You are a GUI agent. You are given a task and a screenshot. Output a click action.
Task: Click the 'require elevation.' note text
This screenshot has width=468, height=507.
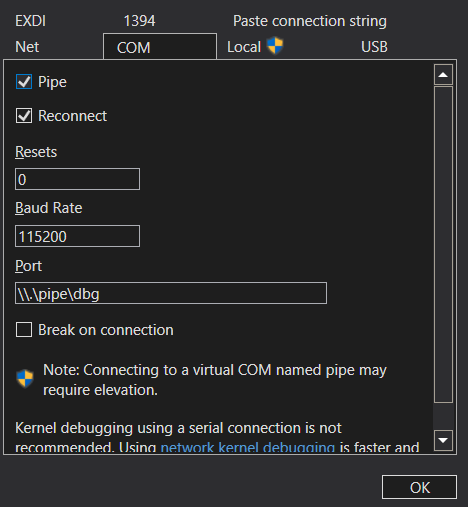point(100,390)
